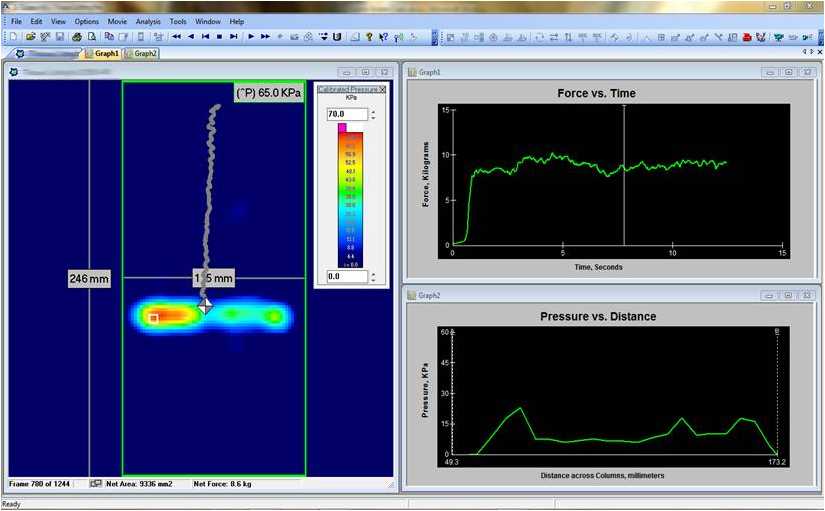Click the Open folder icon in toolbar
This screenshot has width=825, height=511.
tap(31, 37)
